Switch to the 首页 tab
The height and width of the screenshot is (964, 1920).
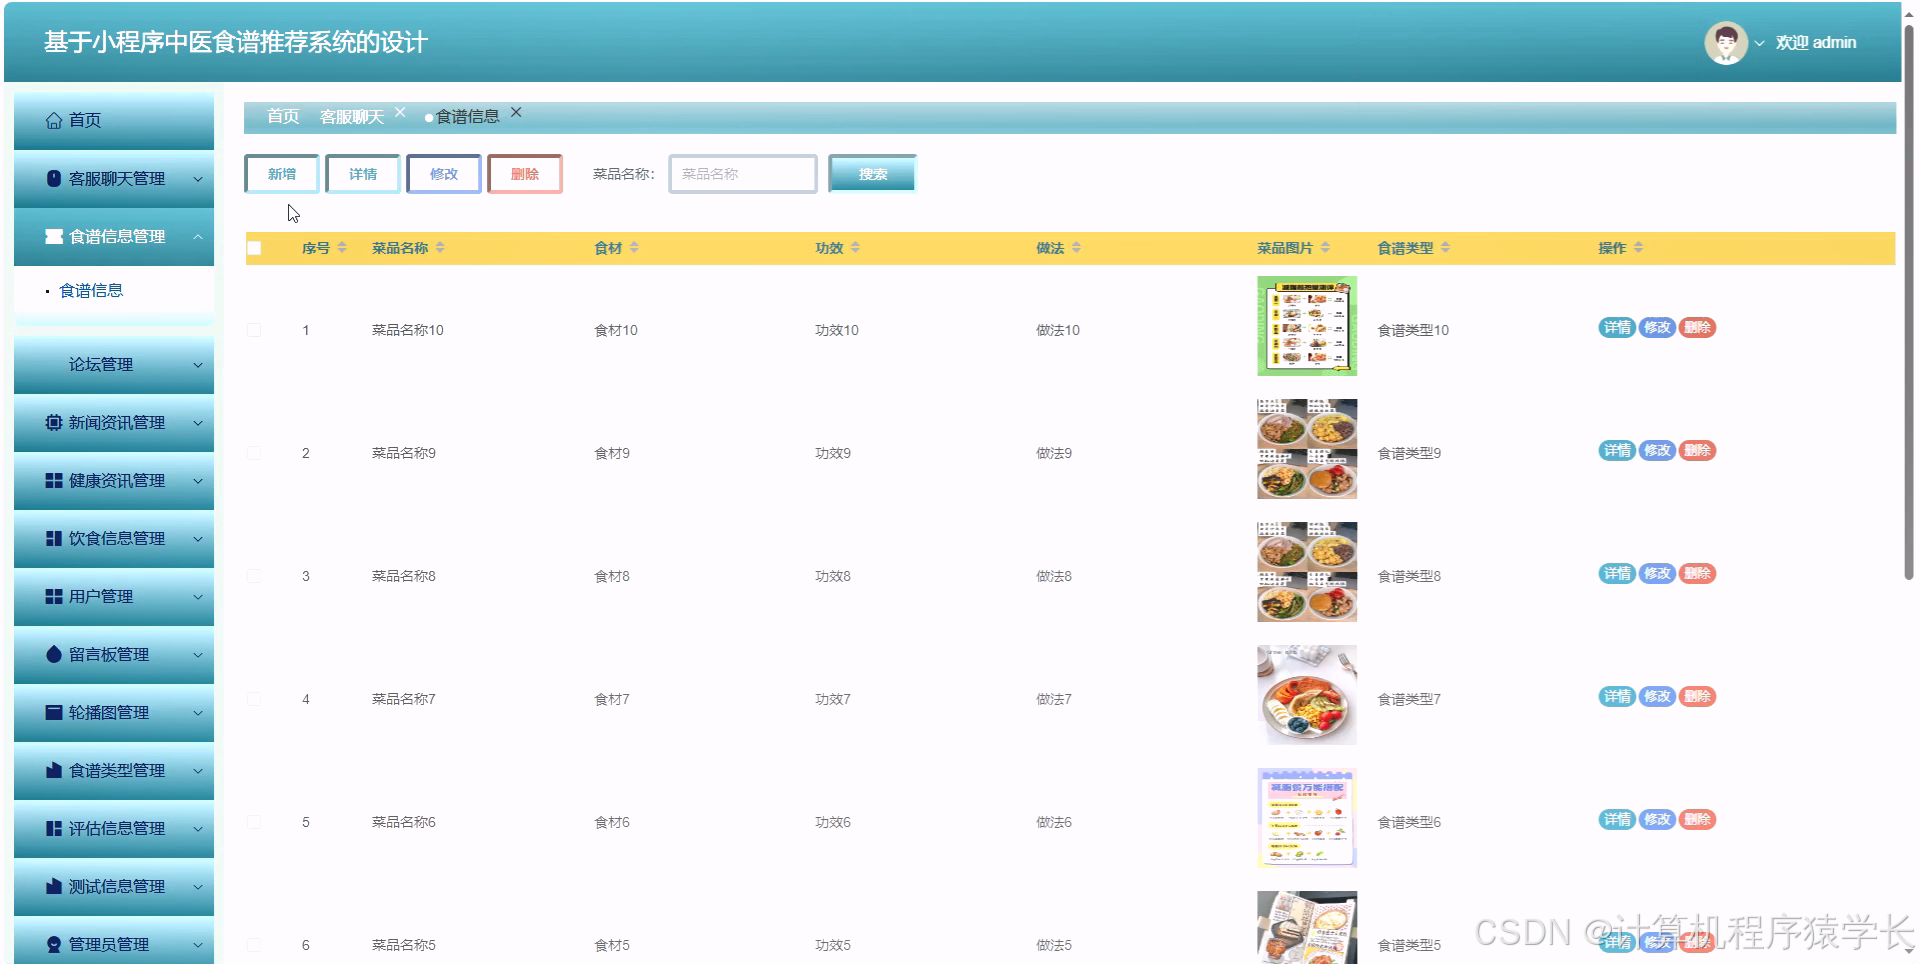[x=283, y=117]
